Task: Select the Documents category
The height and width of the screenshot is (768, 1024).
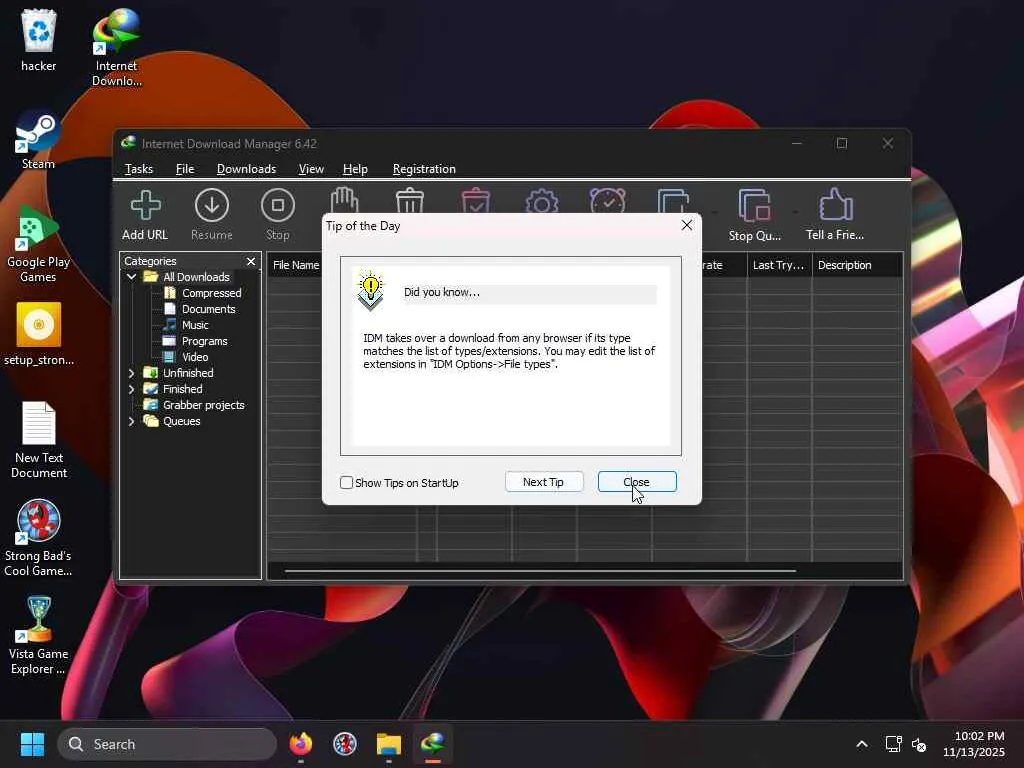Action: 208,309
